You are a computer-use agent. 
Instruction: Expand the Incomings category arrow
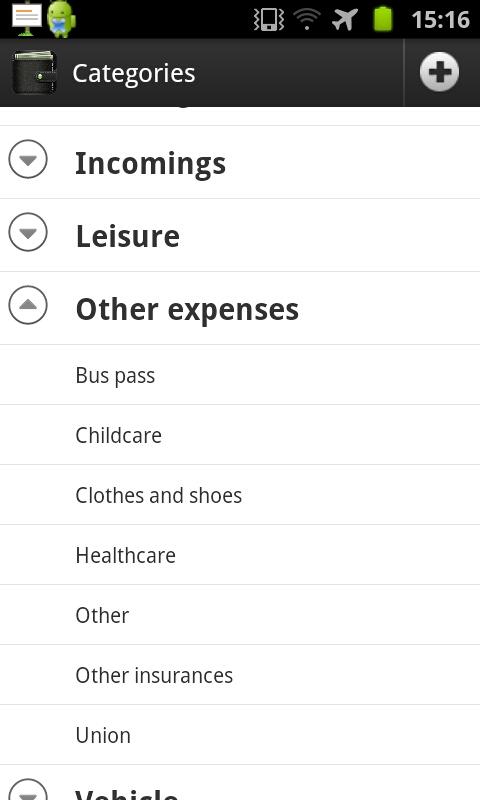(x=28, y=159)
